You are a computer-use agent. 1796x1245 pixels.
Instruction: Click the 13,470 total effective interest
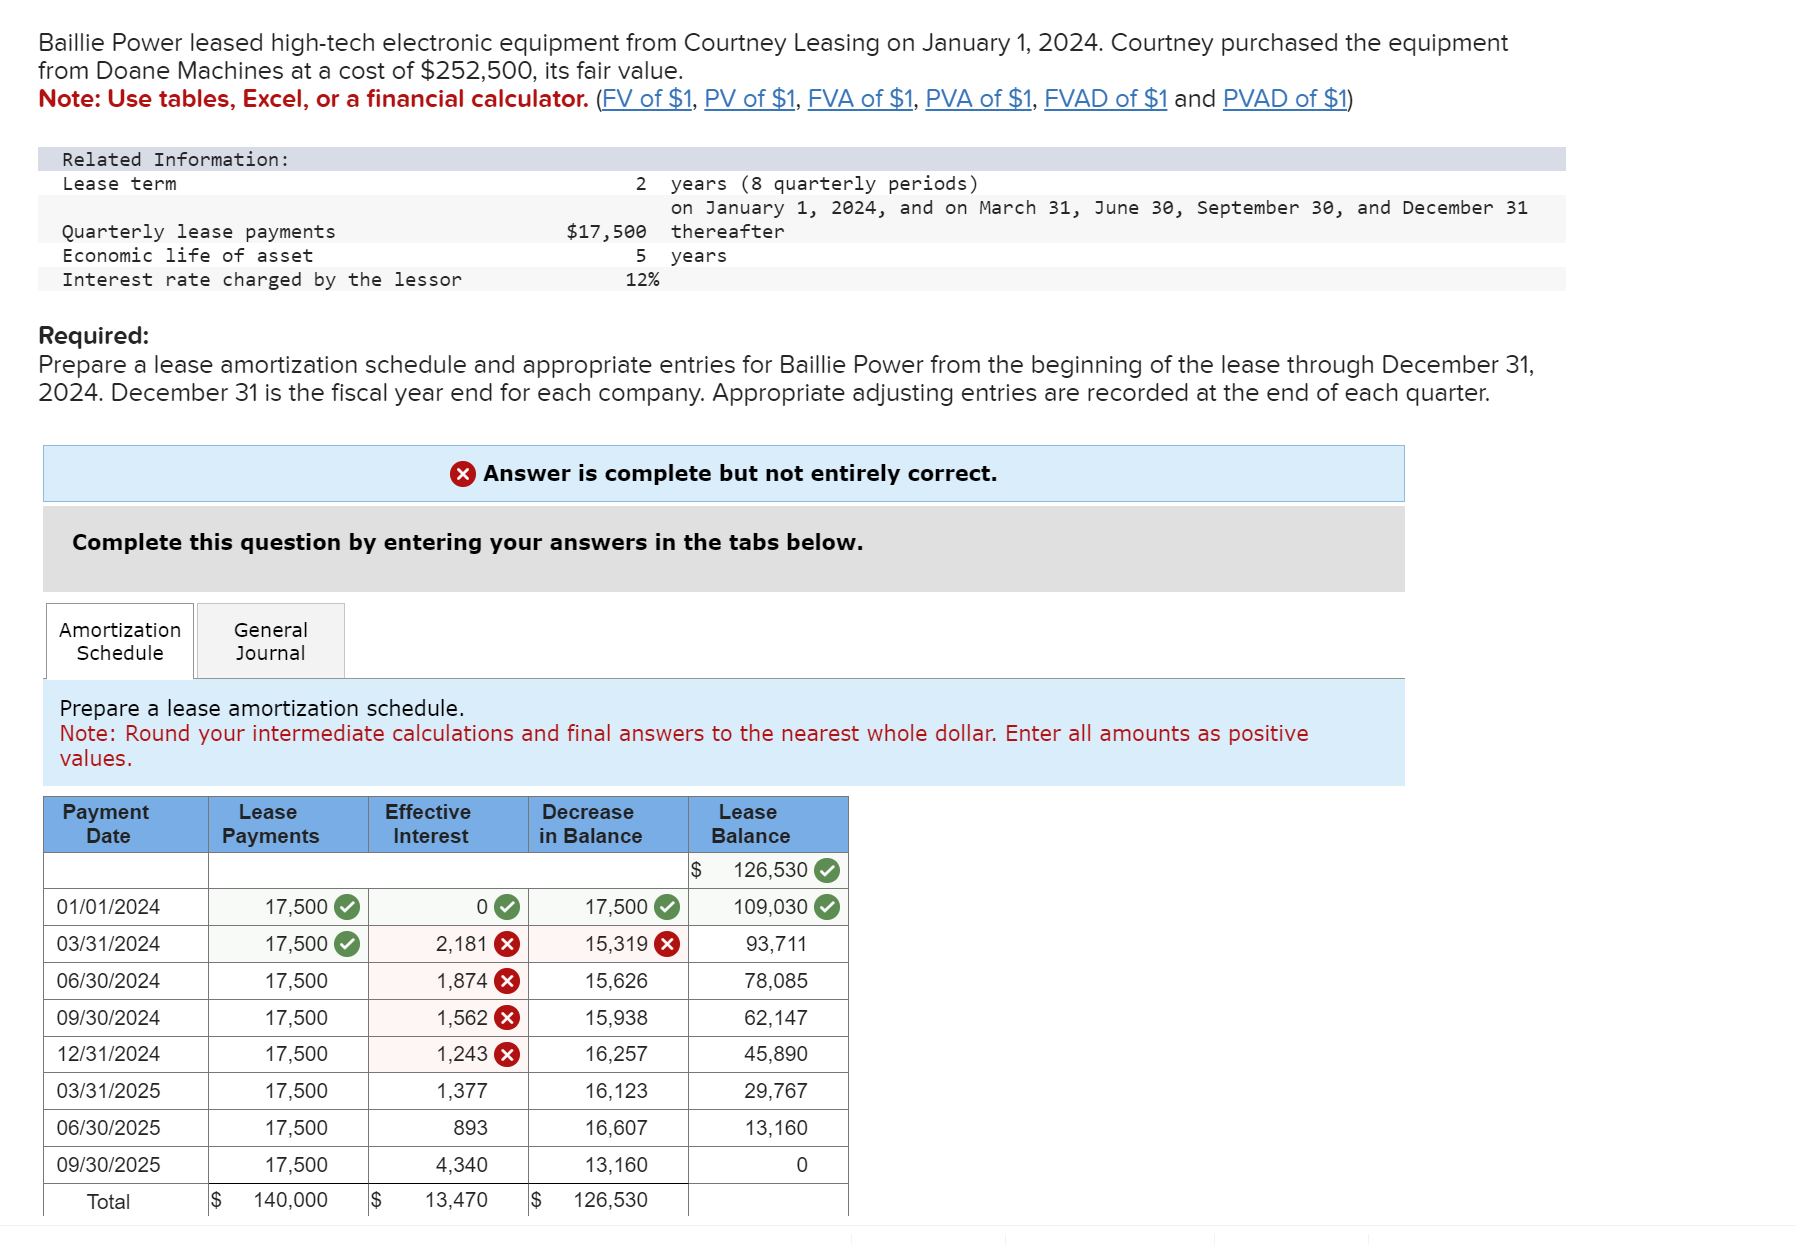point(456,1200)
